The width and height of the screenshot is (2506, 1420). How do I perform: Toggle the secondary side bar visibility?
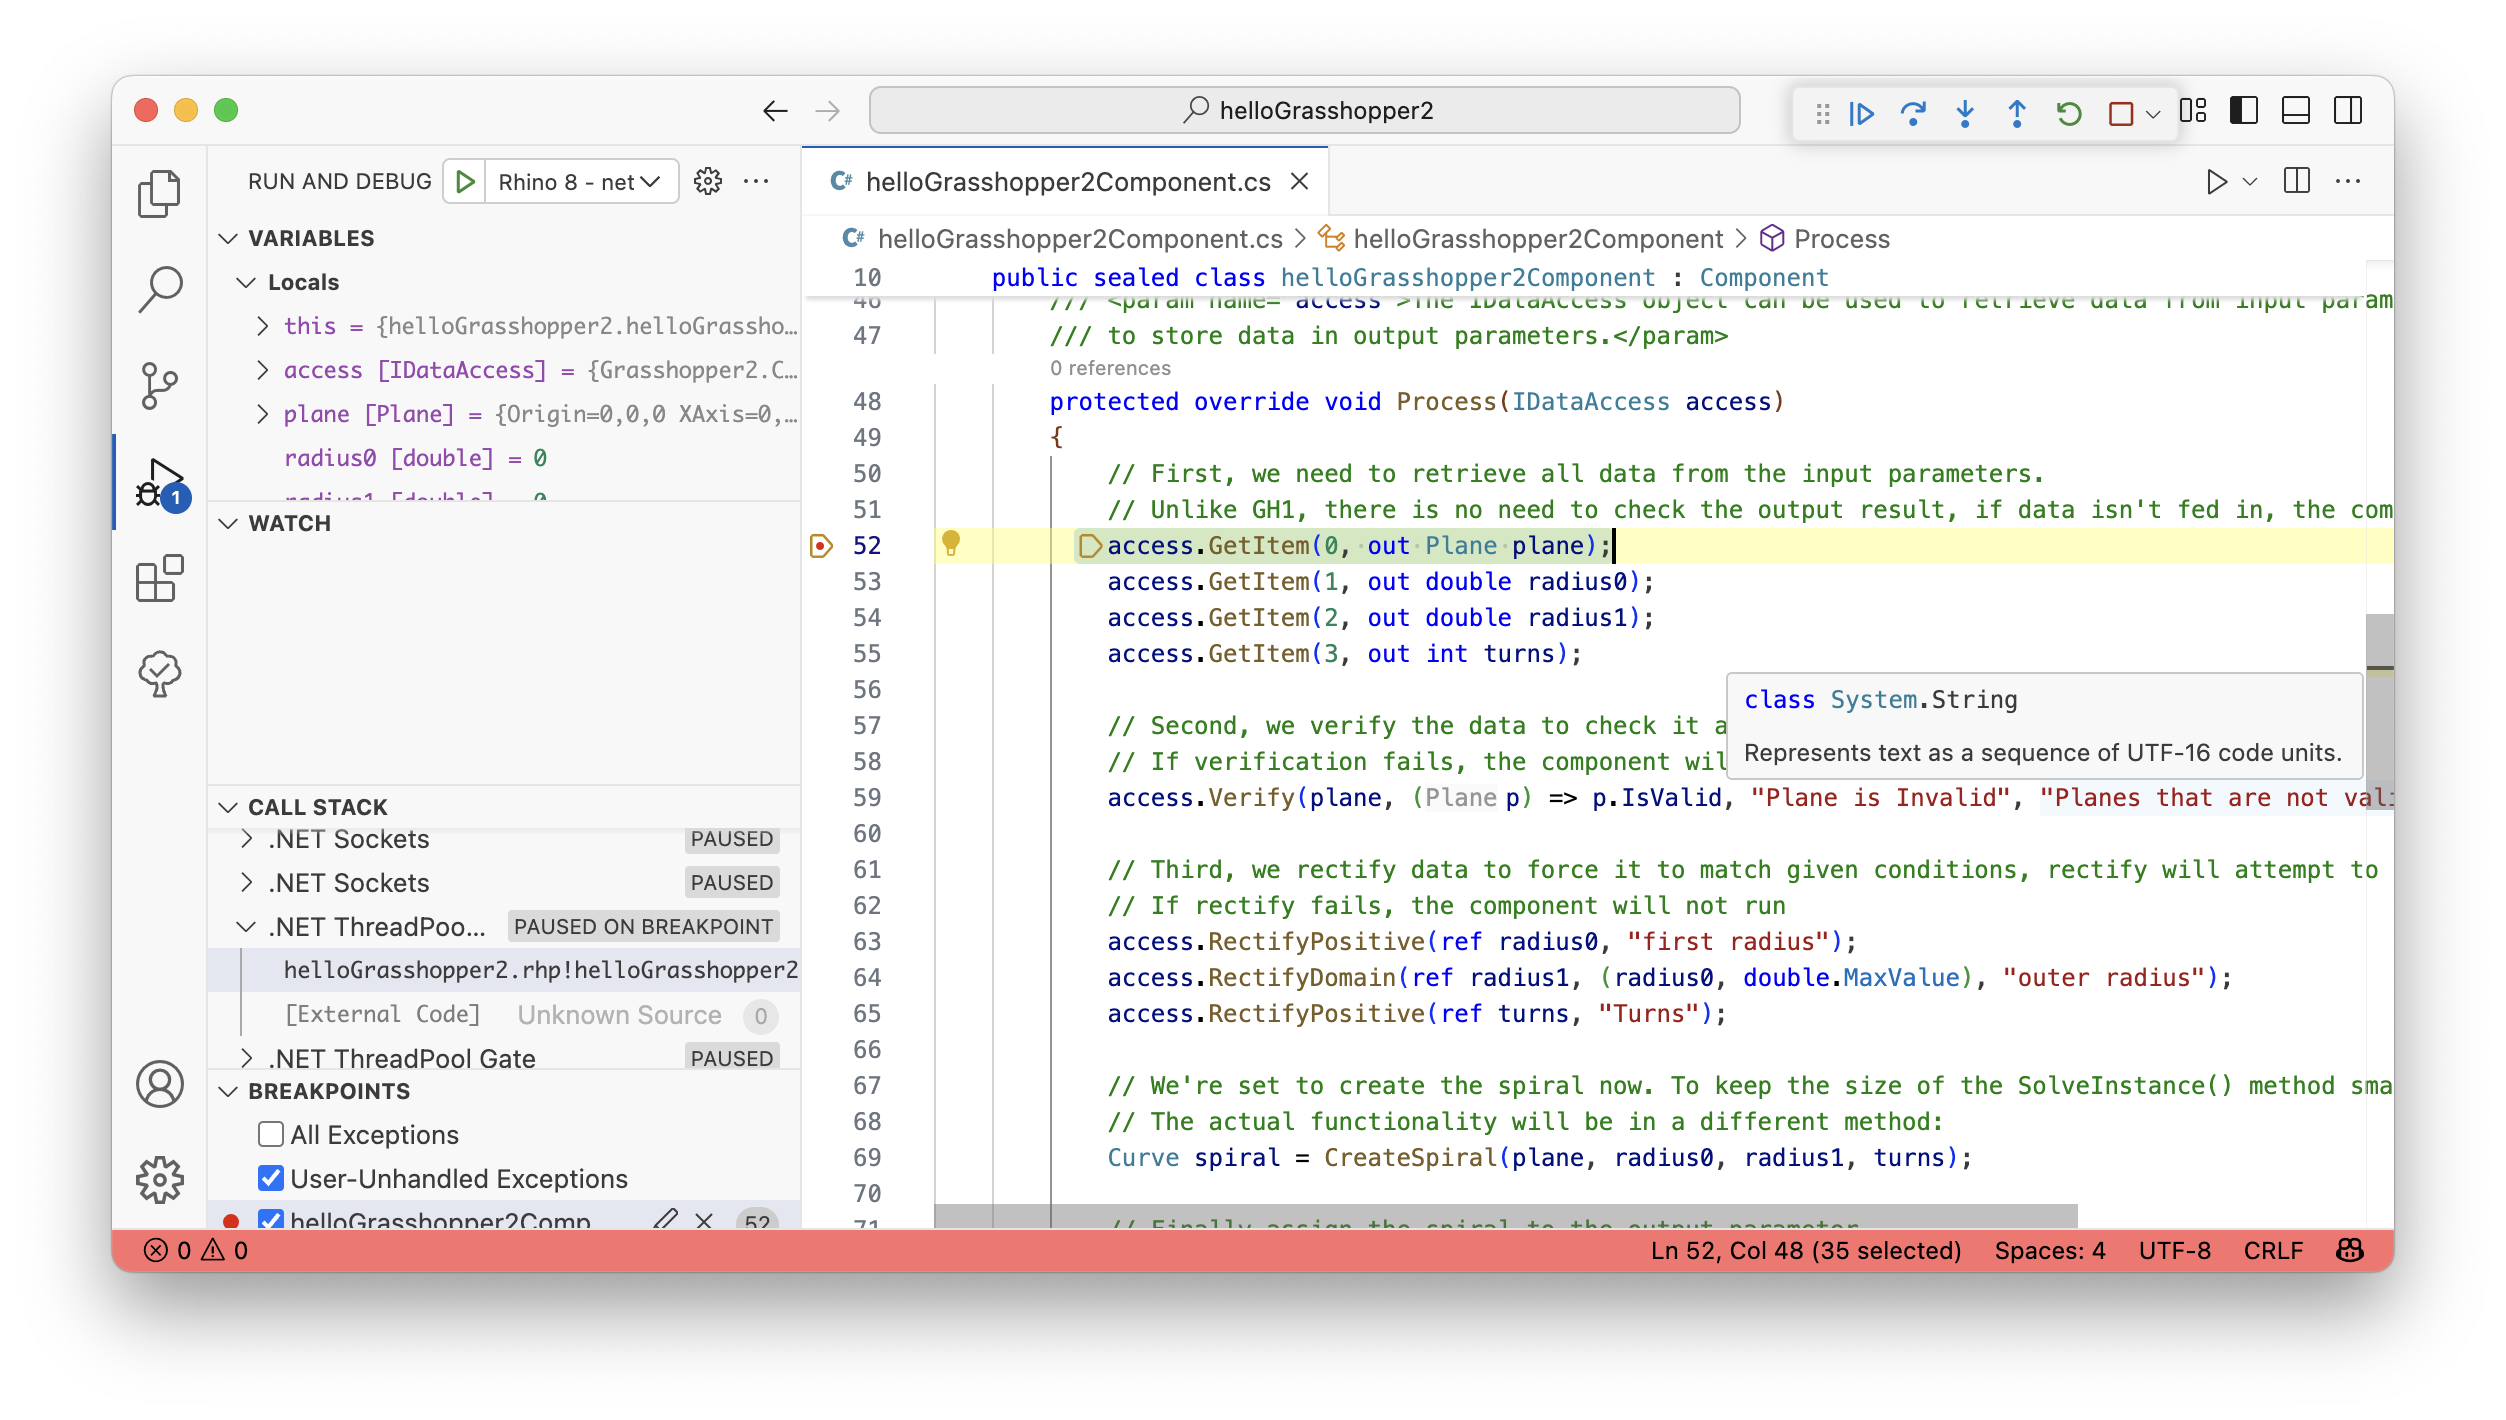pyautogui.click(x=2348, y=110)
